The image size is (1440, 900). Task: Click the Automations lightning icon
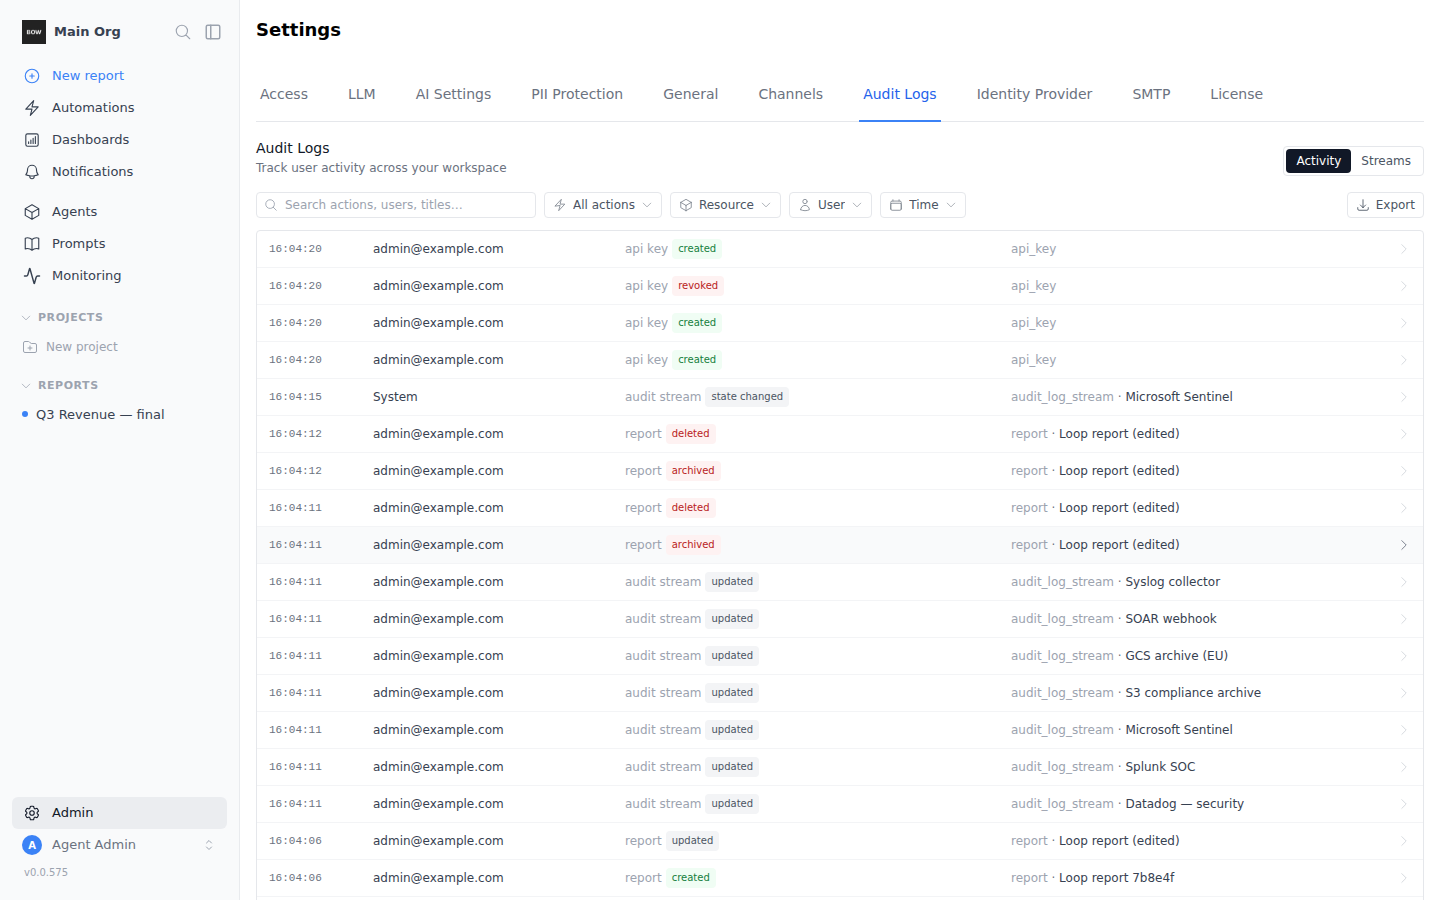tap(32, 108)
